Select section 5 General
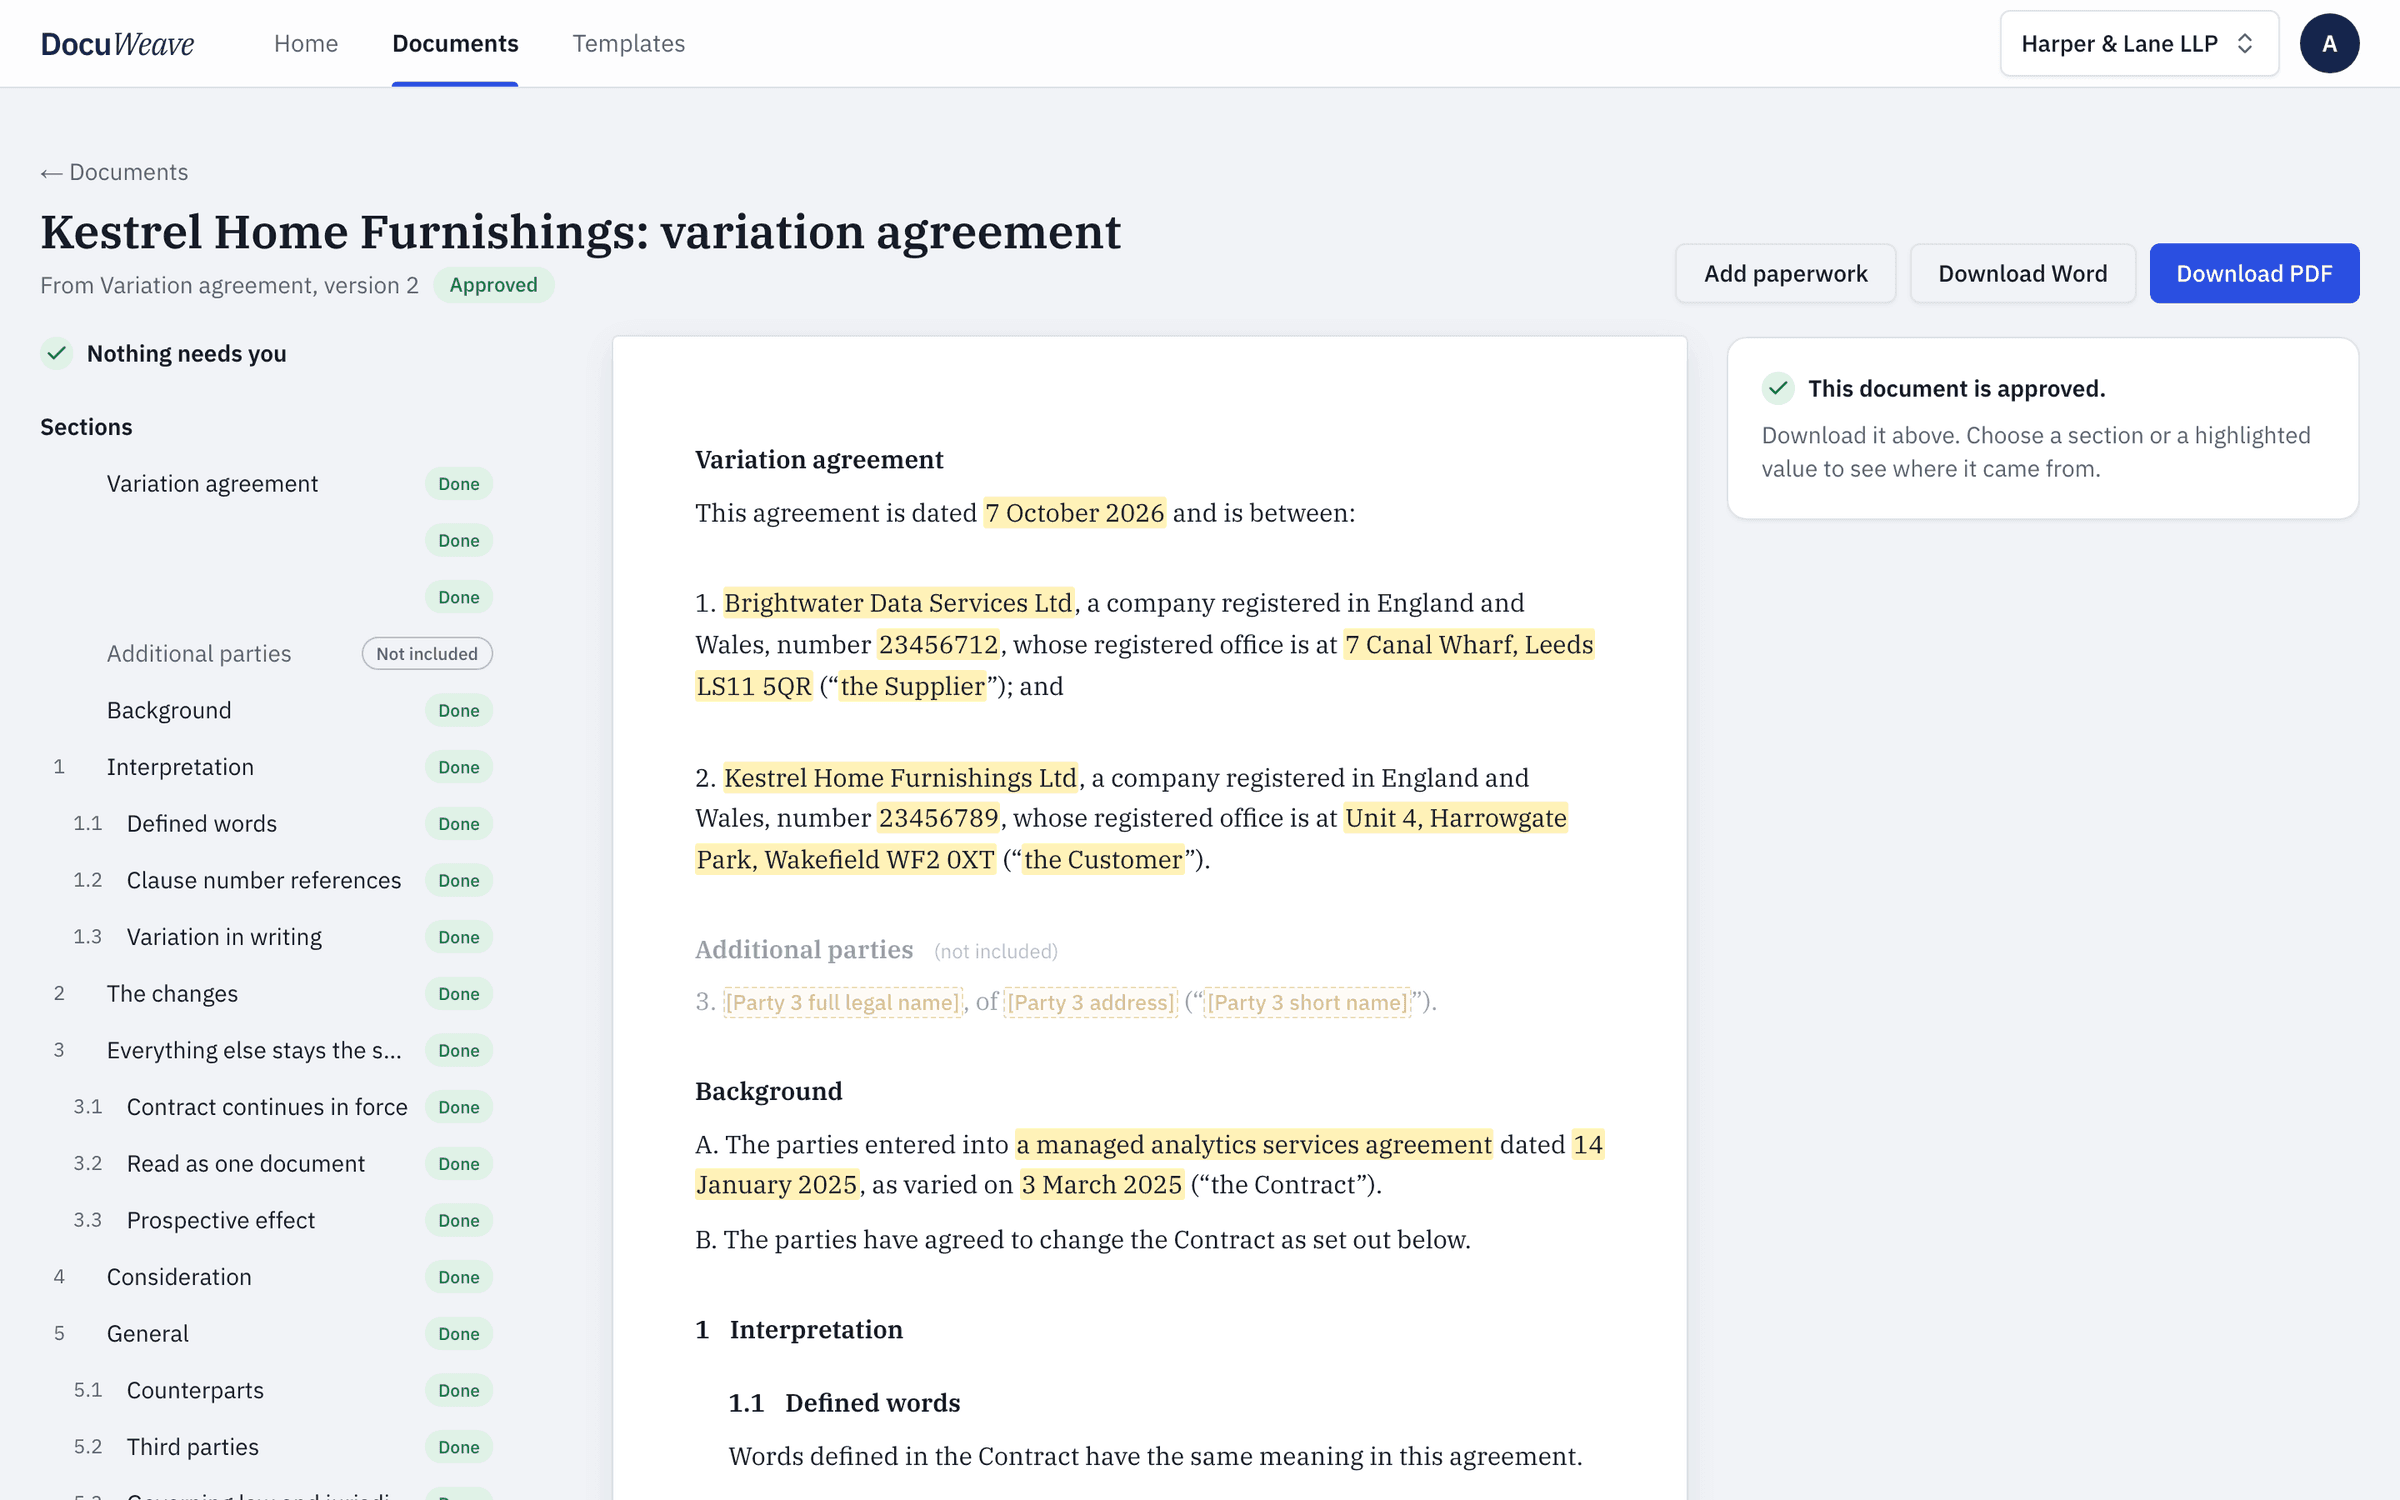This screenshot has width=2400, height=1500. (268, 1334)
